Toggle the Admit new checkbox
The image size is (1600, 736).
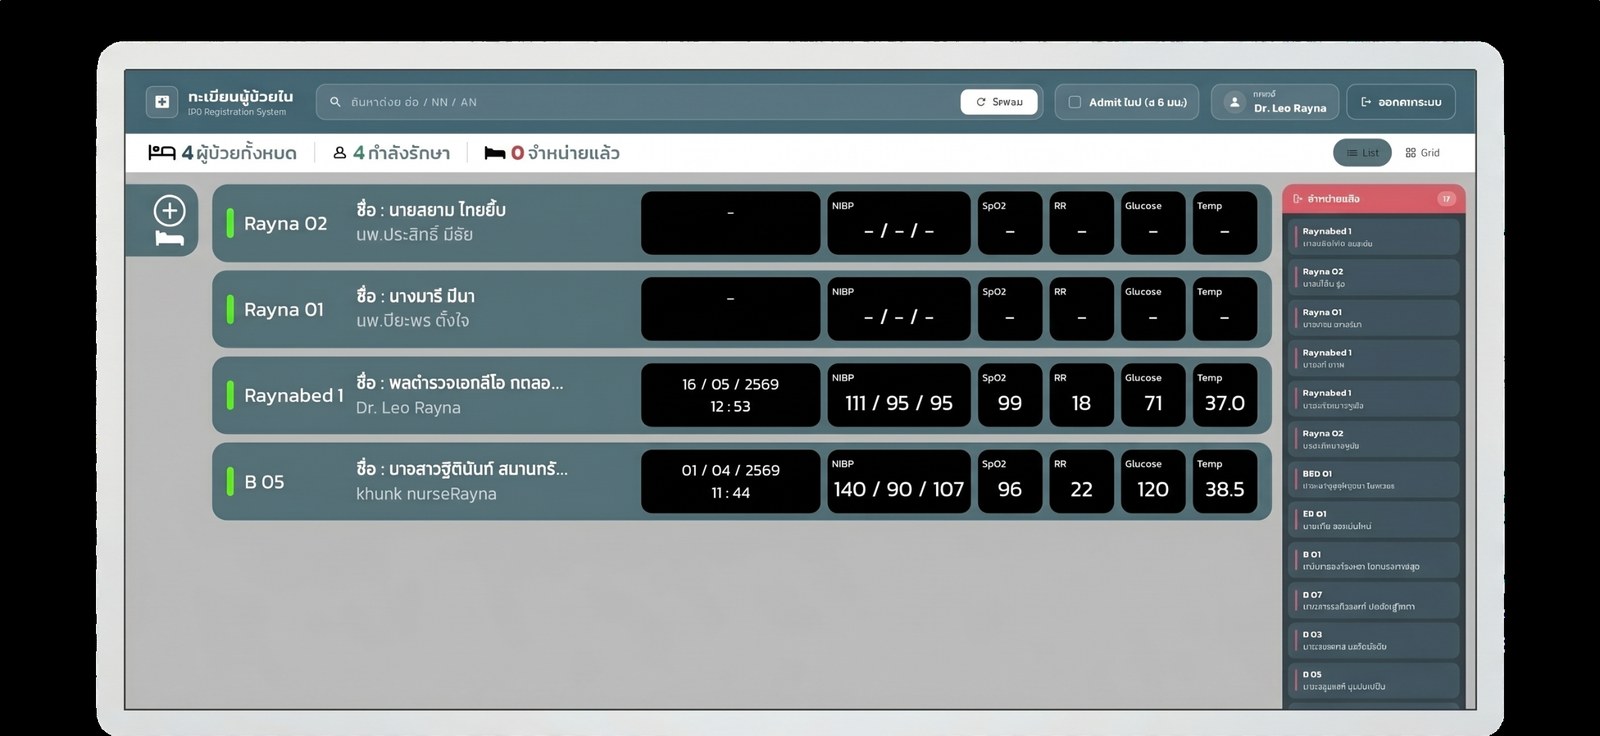click(x=1075, y=102)
